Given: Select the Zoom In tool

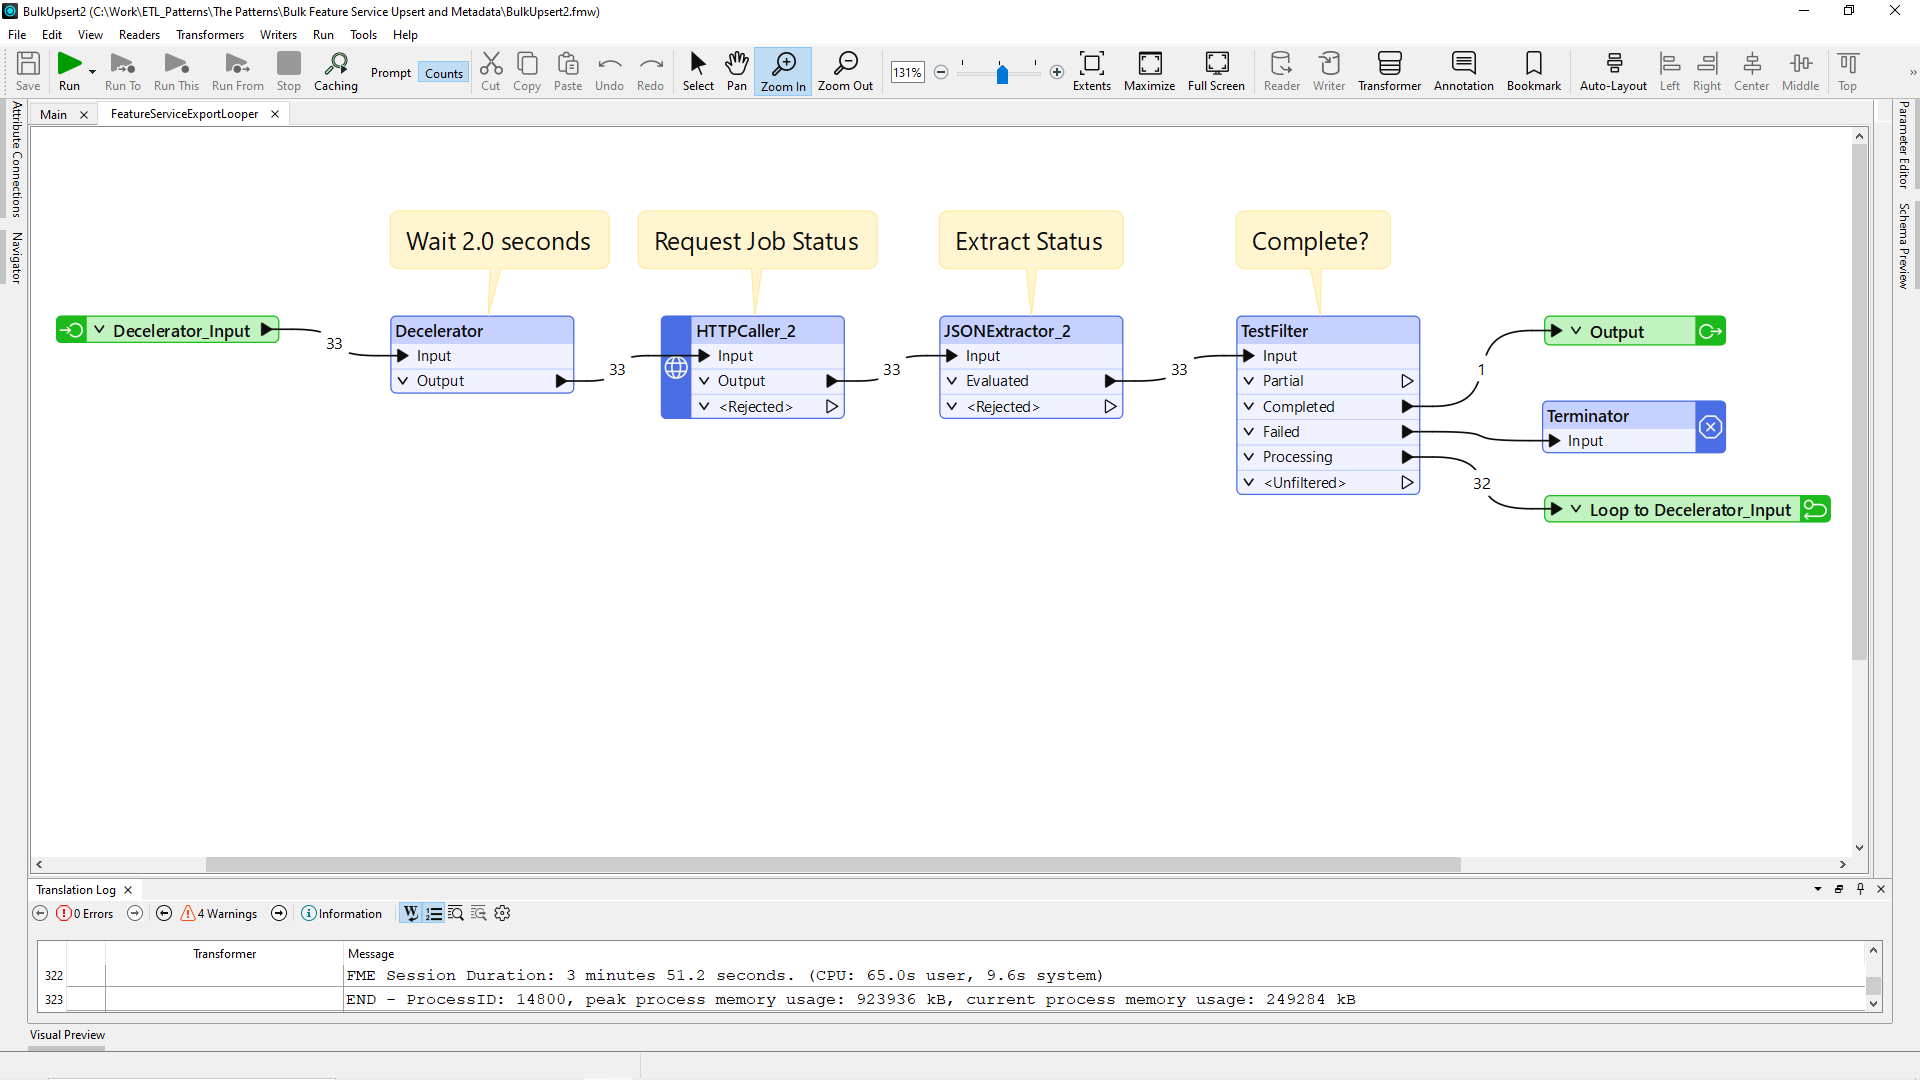Looking at the screenshot, I should coord(782,71).
